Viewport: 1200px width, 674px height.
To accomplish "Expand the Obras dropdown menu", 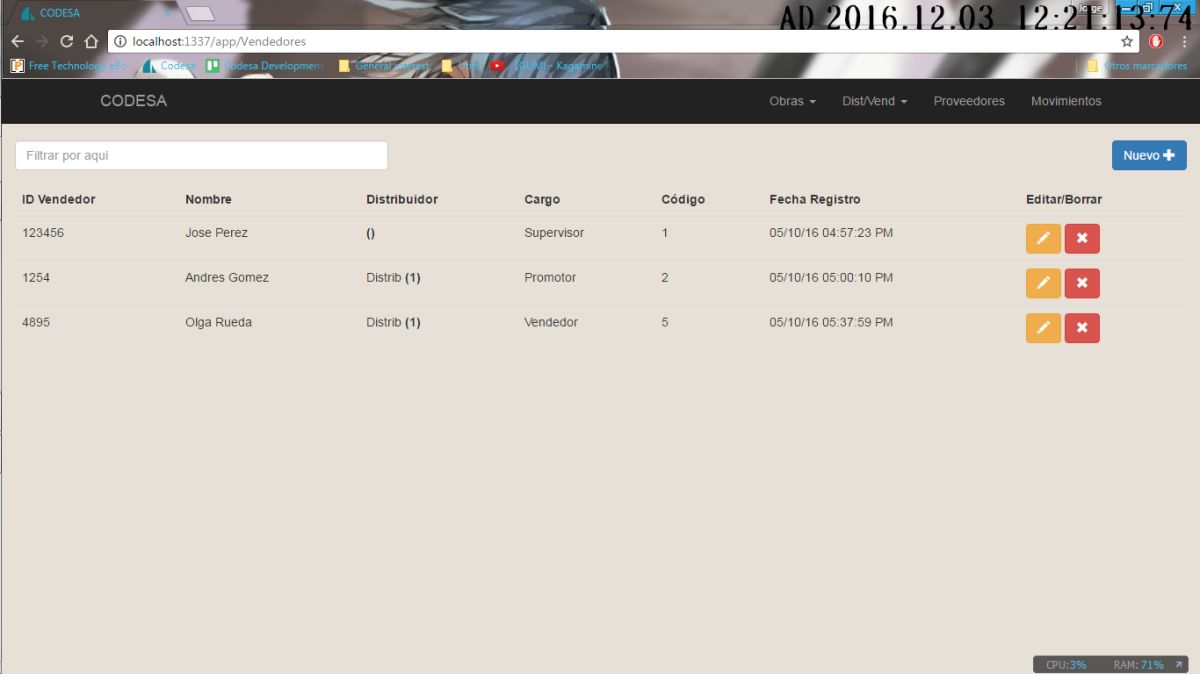I will click(792, 101).
